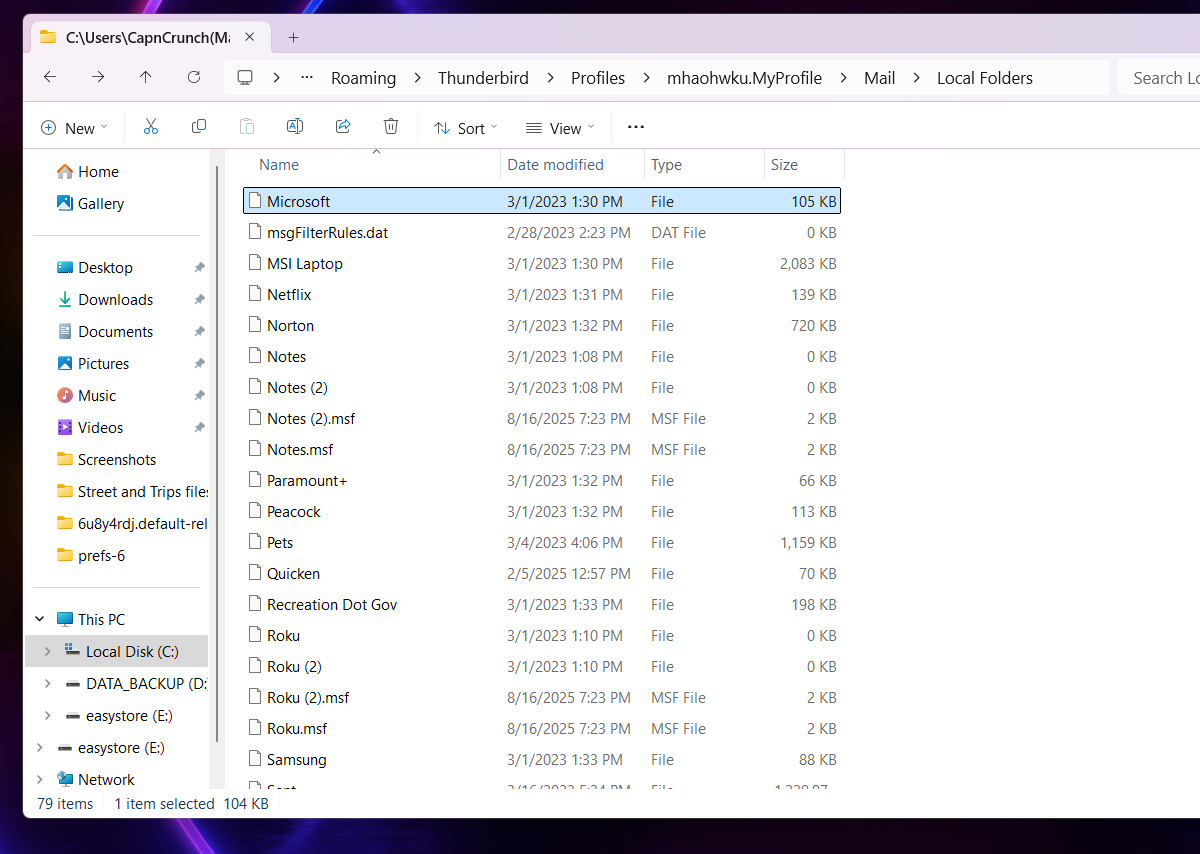The height and width of the screenshot is (854, 1200).
Task: Open a new tab with plus button
Action: pos(293,38)
